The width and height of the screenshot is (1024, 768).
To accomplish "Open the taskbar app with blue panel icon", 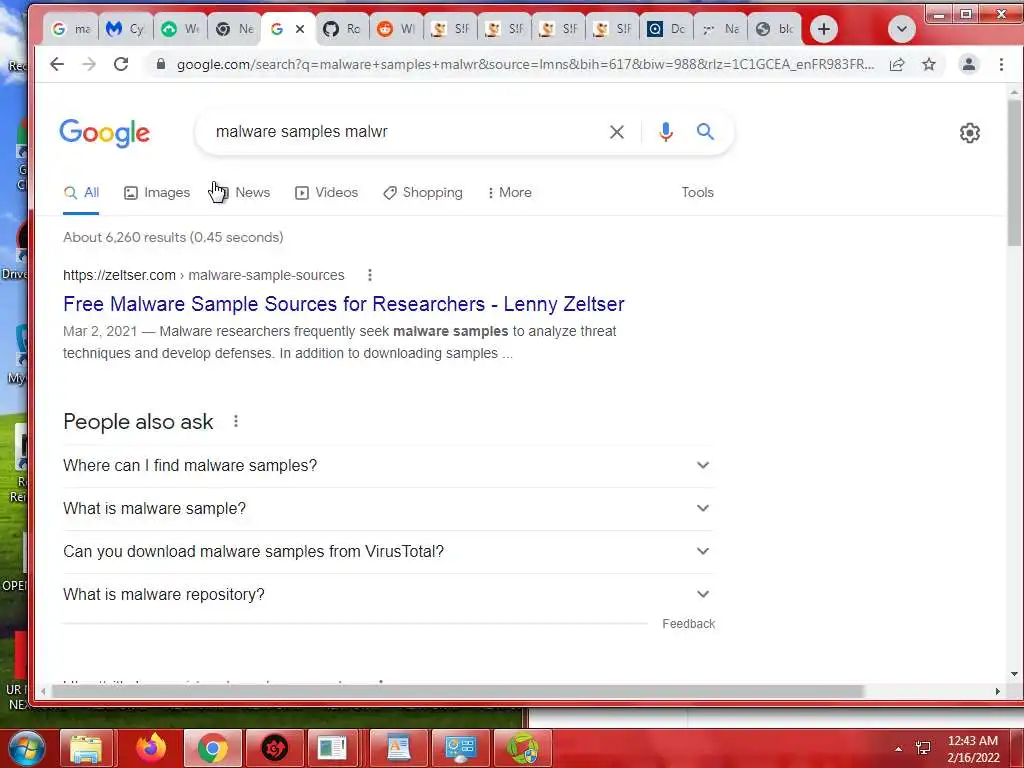I will click(x=460, y=748).
